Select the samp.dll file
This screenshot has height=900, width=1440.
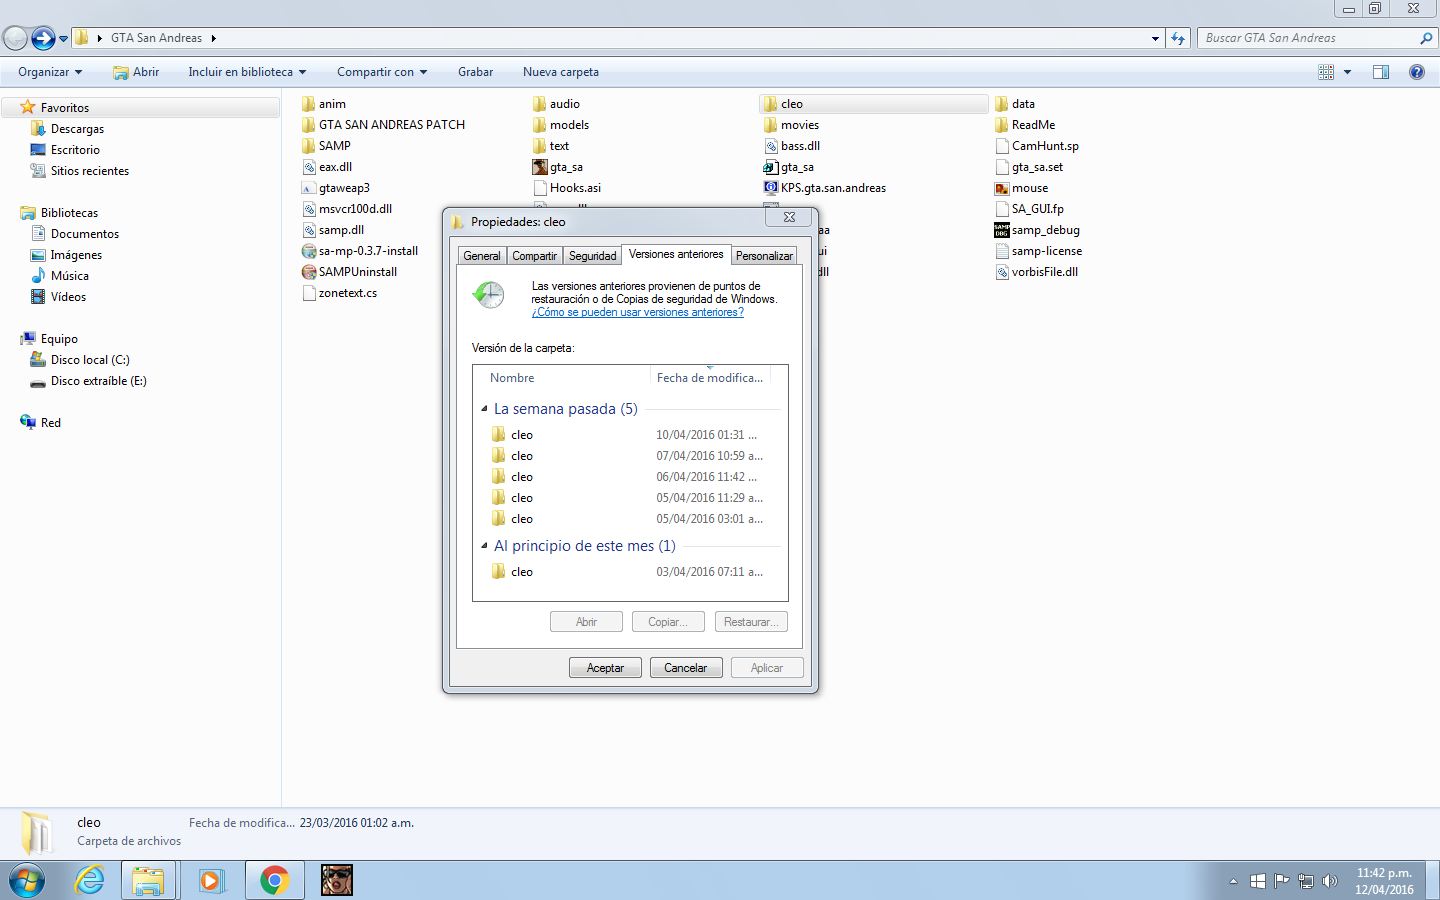click(334, 230)
